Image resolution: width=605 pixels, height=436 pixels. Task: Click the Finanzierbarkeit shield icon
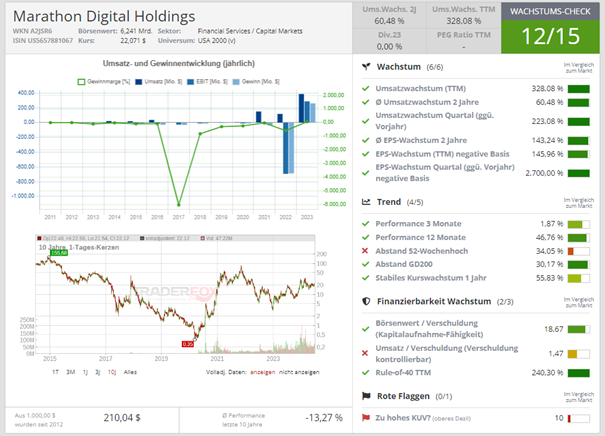click(x=366, y=301)
